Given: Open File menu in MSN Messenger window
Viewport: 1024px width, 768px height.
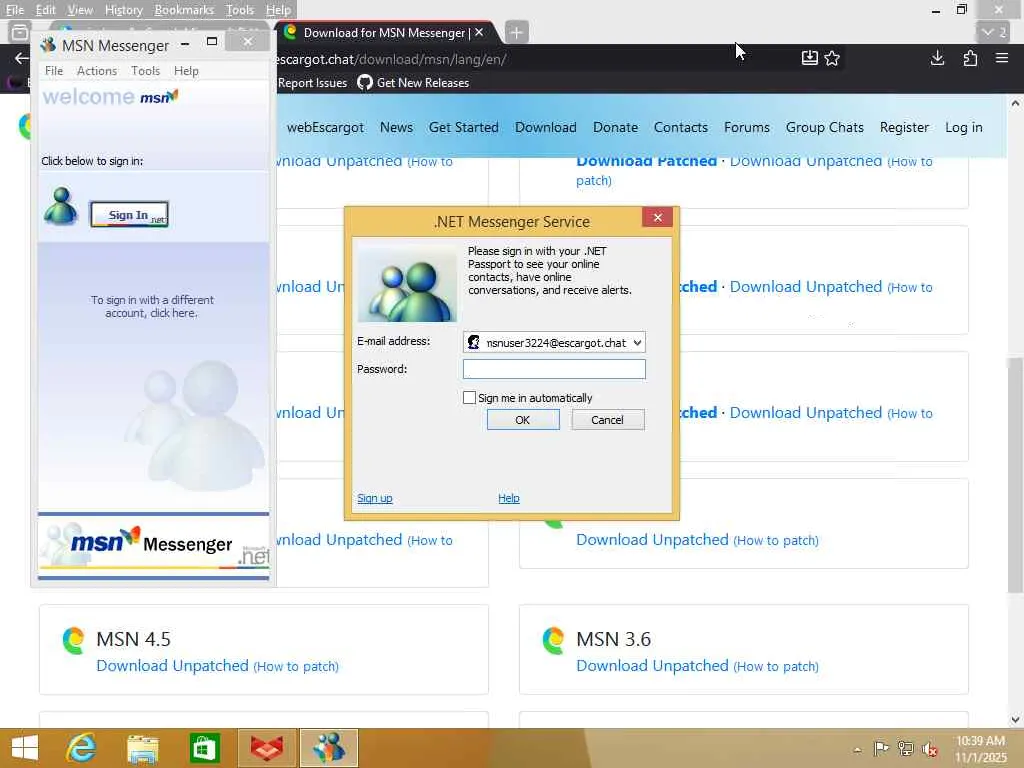Looking at the screenshot, I should tap(54, 71).
